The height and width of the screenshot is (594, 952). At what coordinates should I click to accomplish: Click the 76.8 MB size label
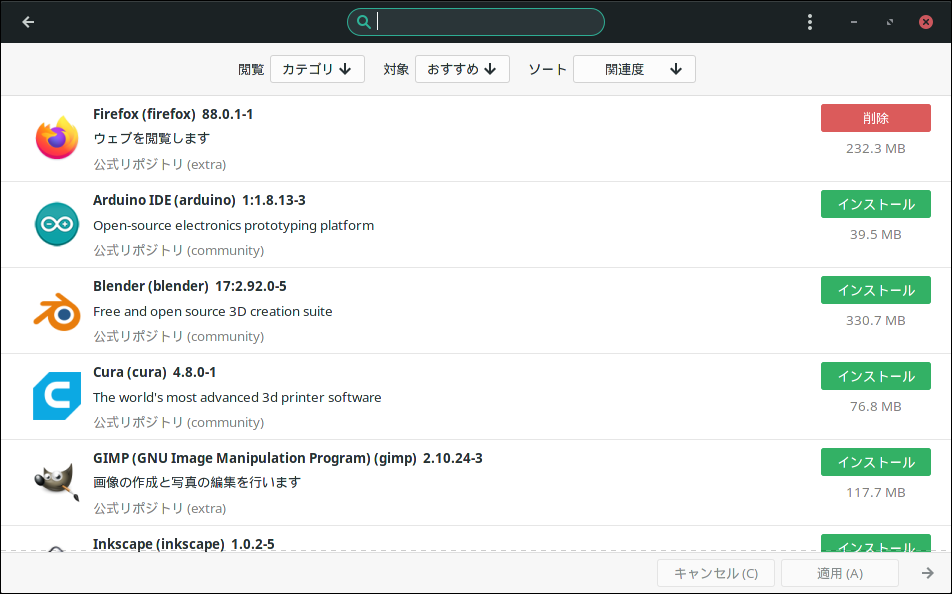[876, 406]
